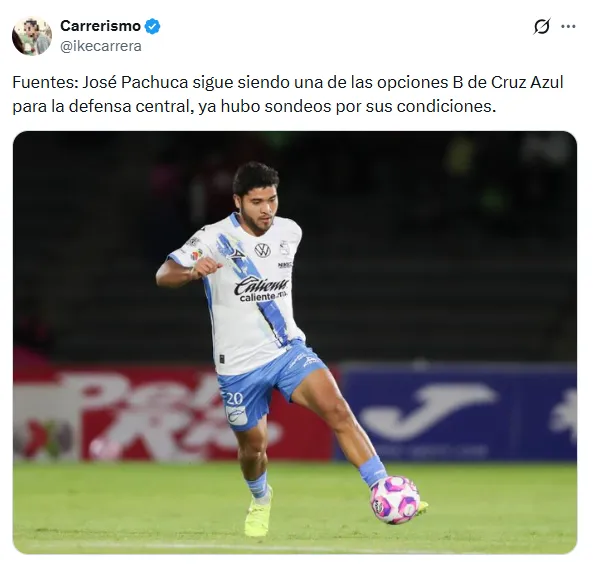Open Carrerismo's profile avatar
The image size is (593, 567).
tap(32, 36)
